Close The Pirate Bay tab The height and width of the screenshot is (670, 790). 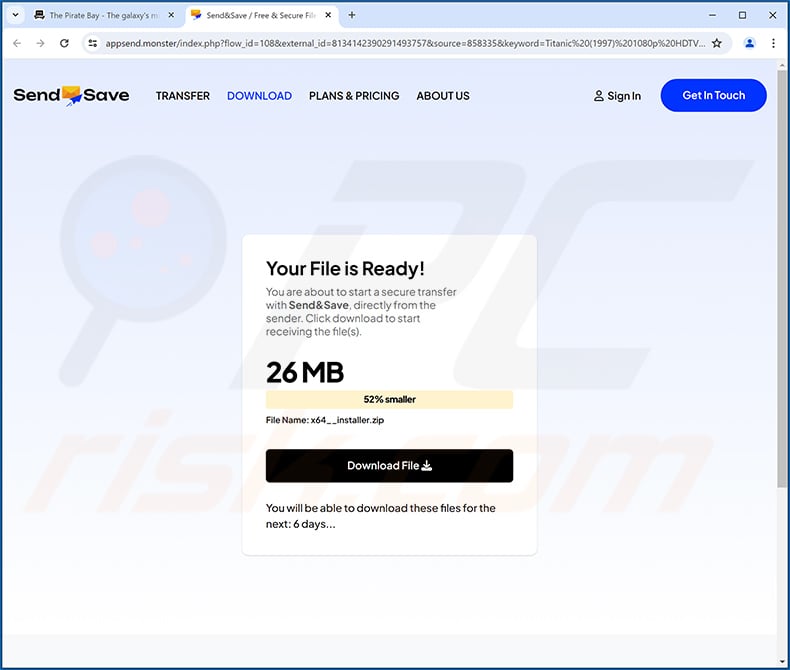(171, 15)
